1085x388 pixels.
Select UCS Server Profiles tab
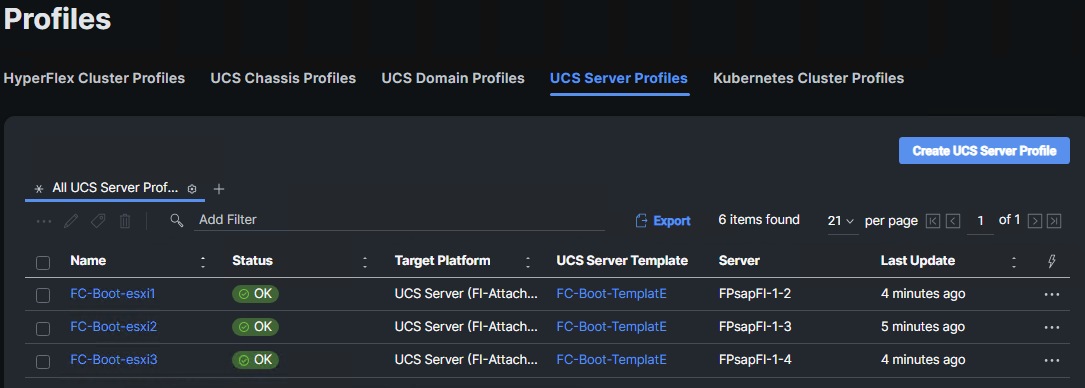click(619, 78)
